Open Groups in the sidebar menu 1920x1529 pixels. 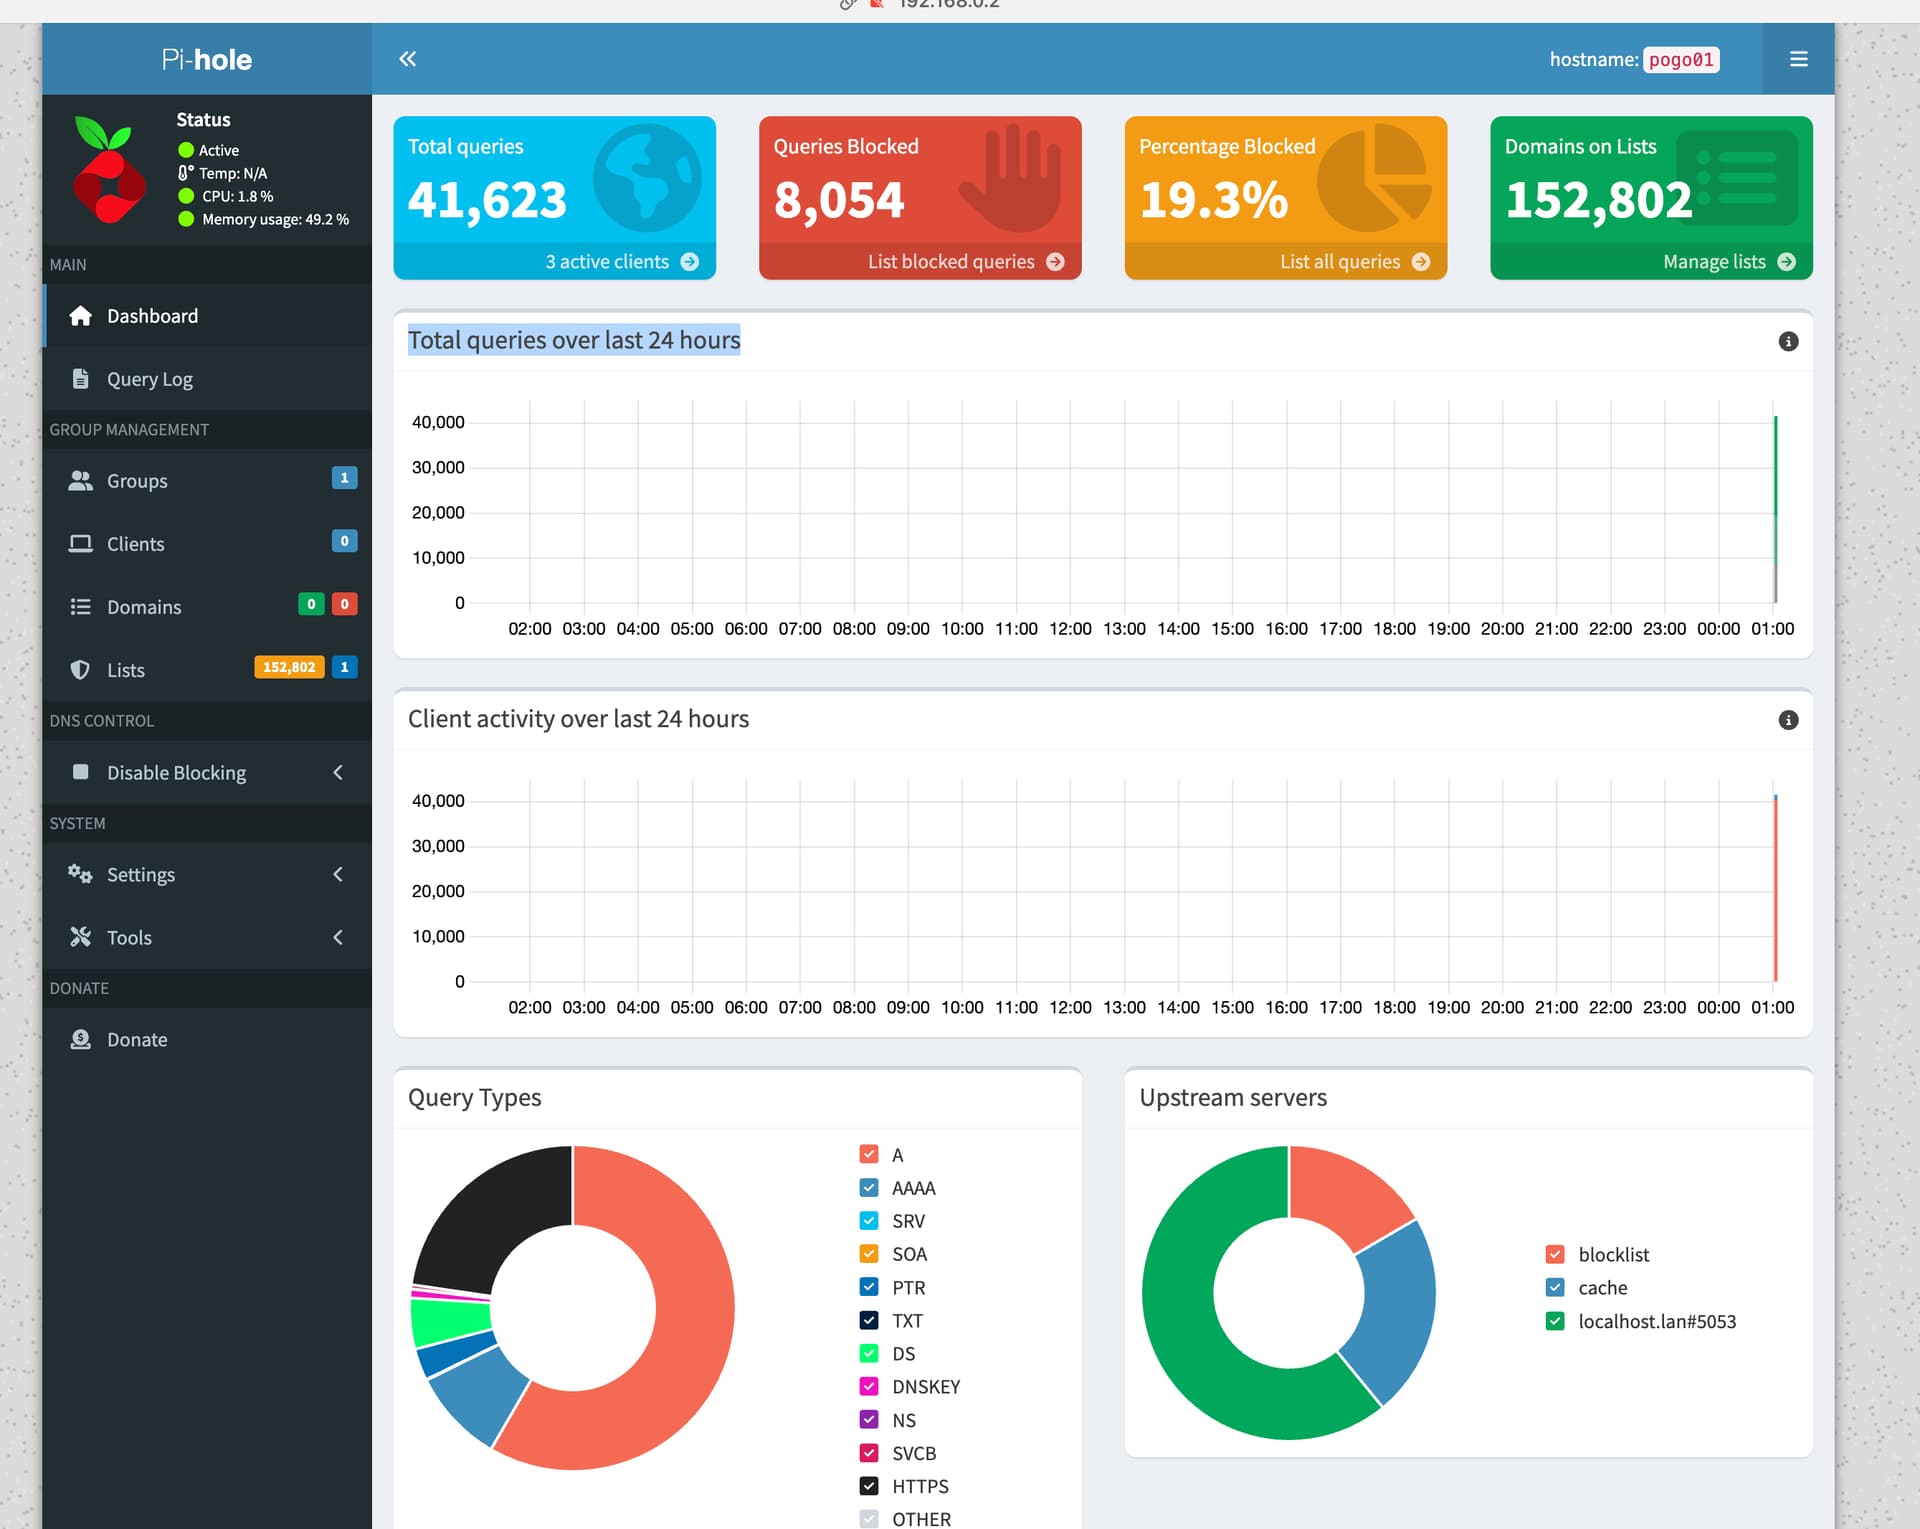[x=137, y=481]
